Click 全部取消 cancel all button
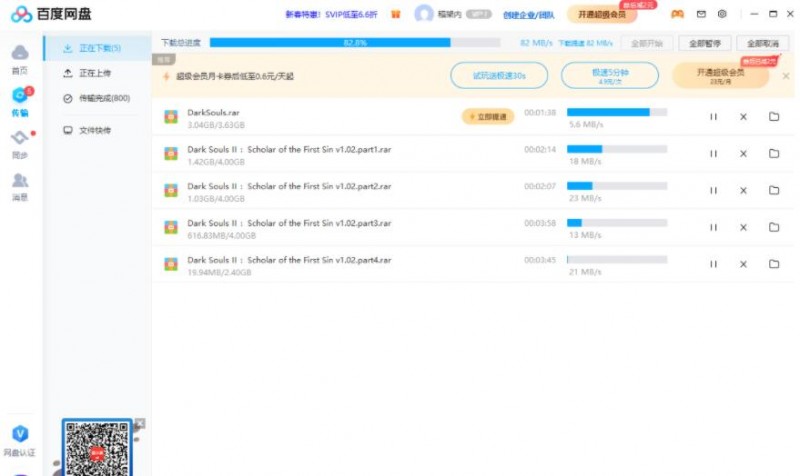Screen dimensions: 800x476 pyautogui.click(x=763, y=43)
